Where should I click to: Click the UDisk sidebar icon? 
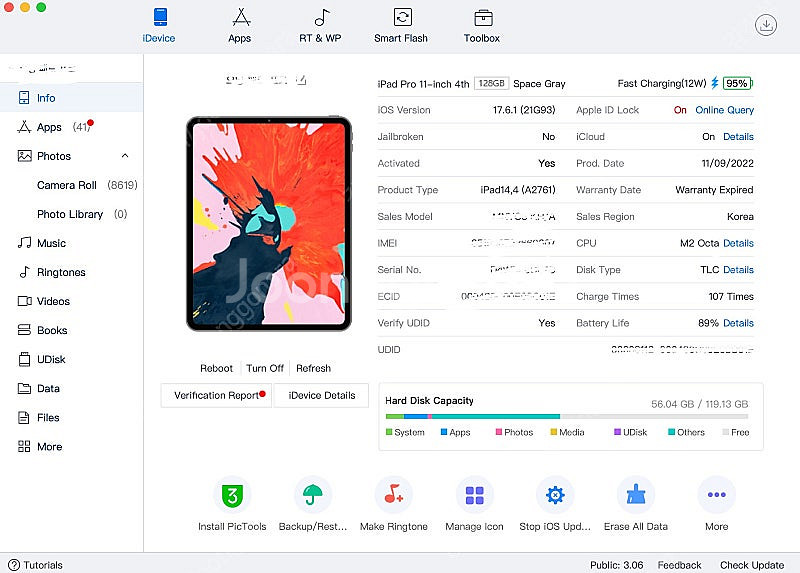tap(24, 359)
